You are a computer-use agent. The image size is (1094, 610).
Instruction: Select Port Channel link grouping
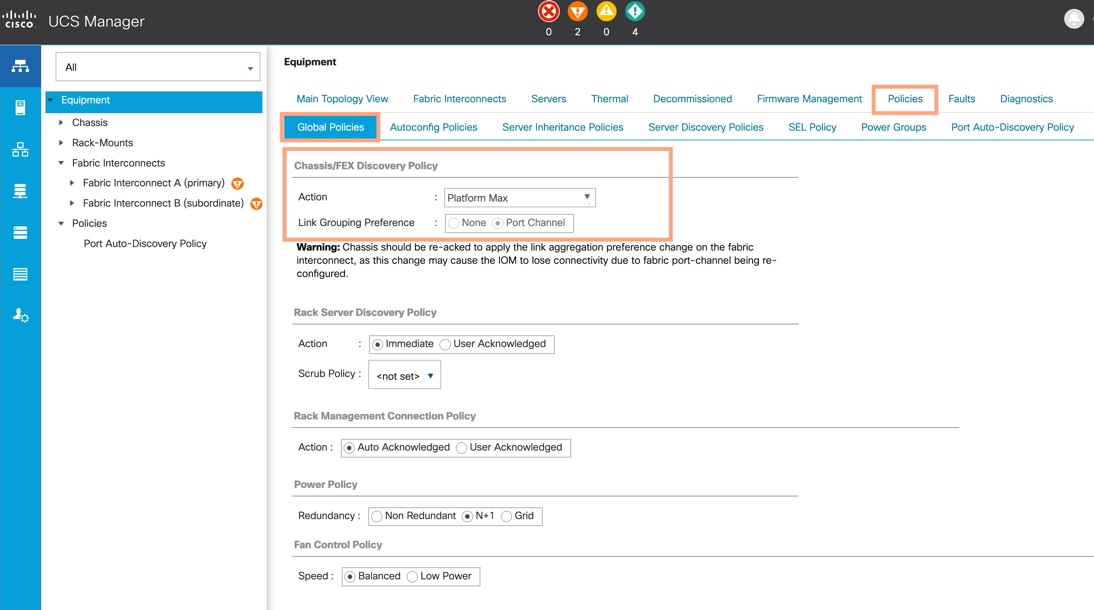(497, 223)
